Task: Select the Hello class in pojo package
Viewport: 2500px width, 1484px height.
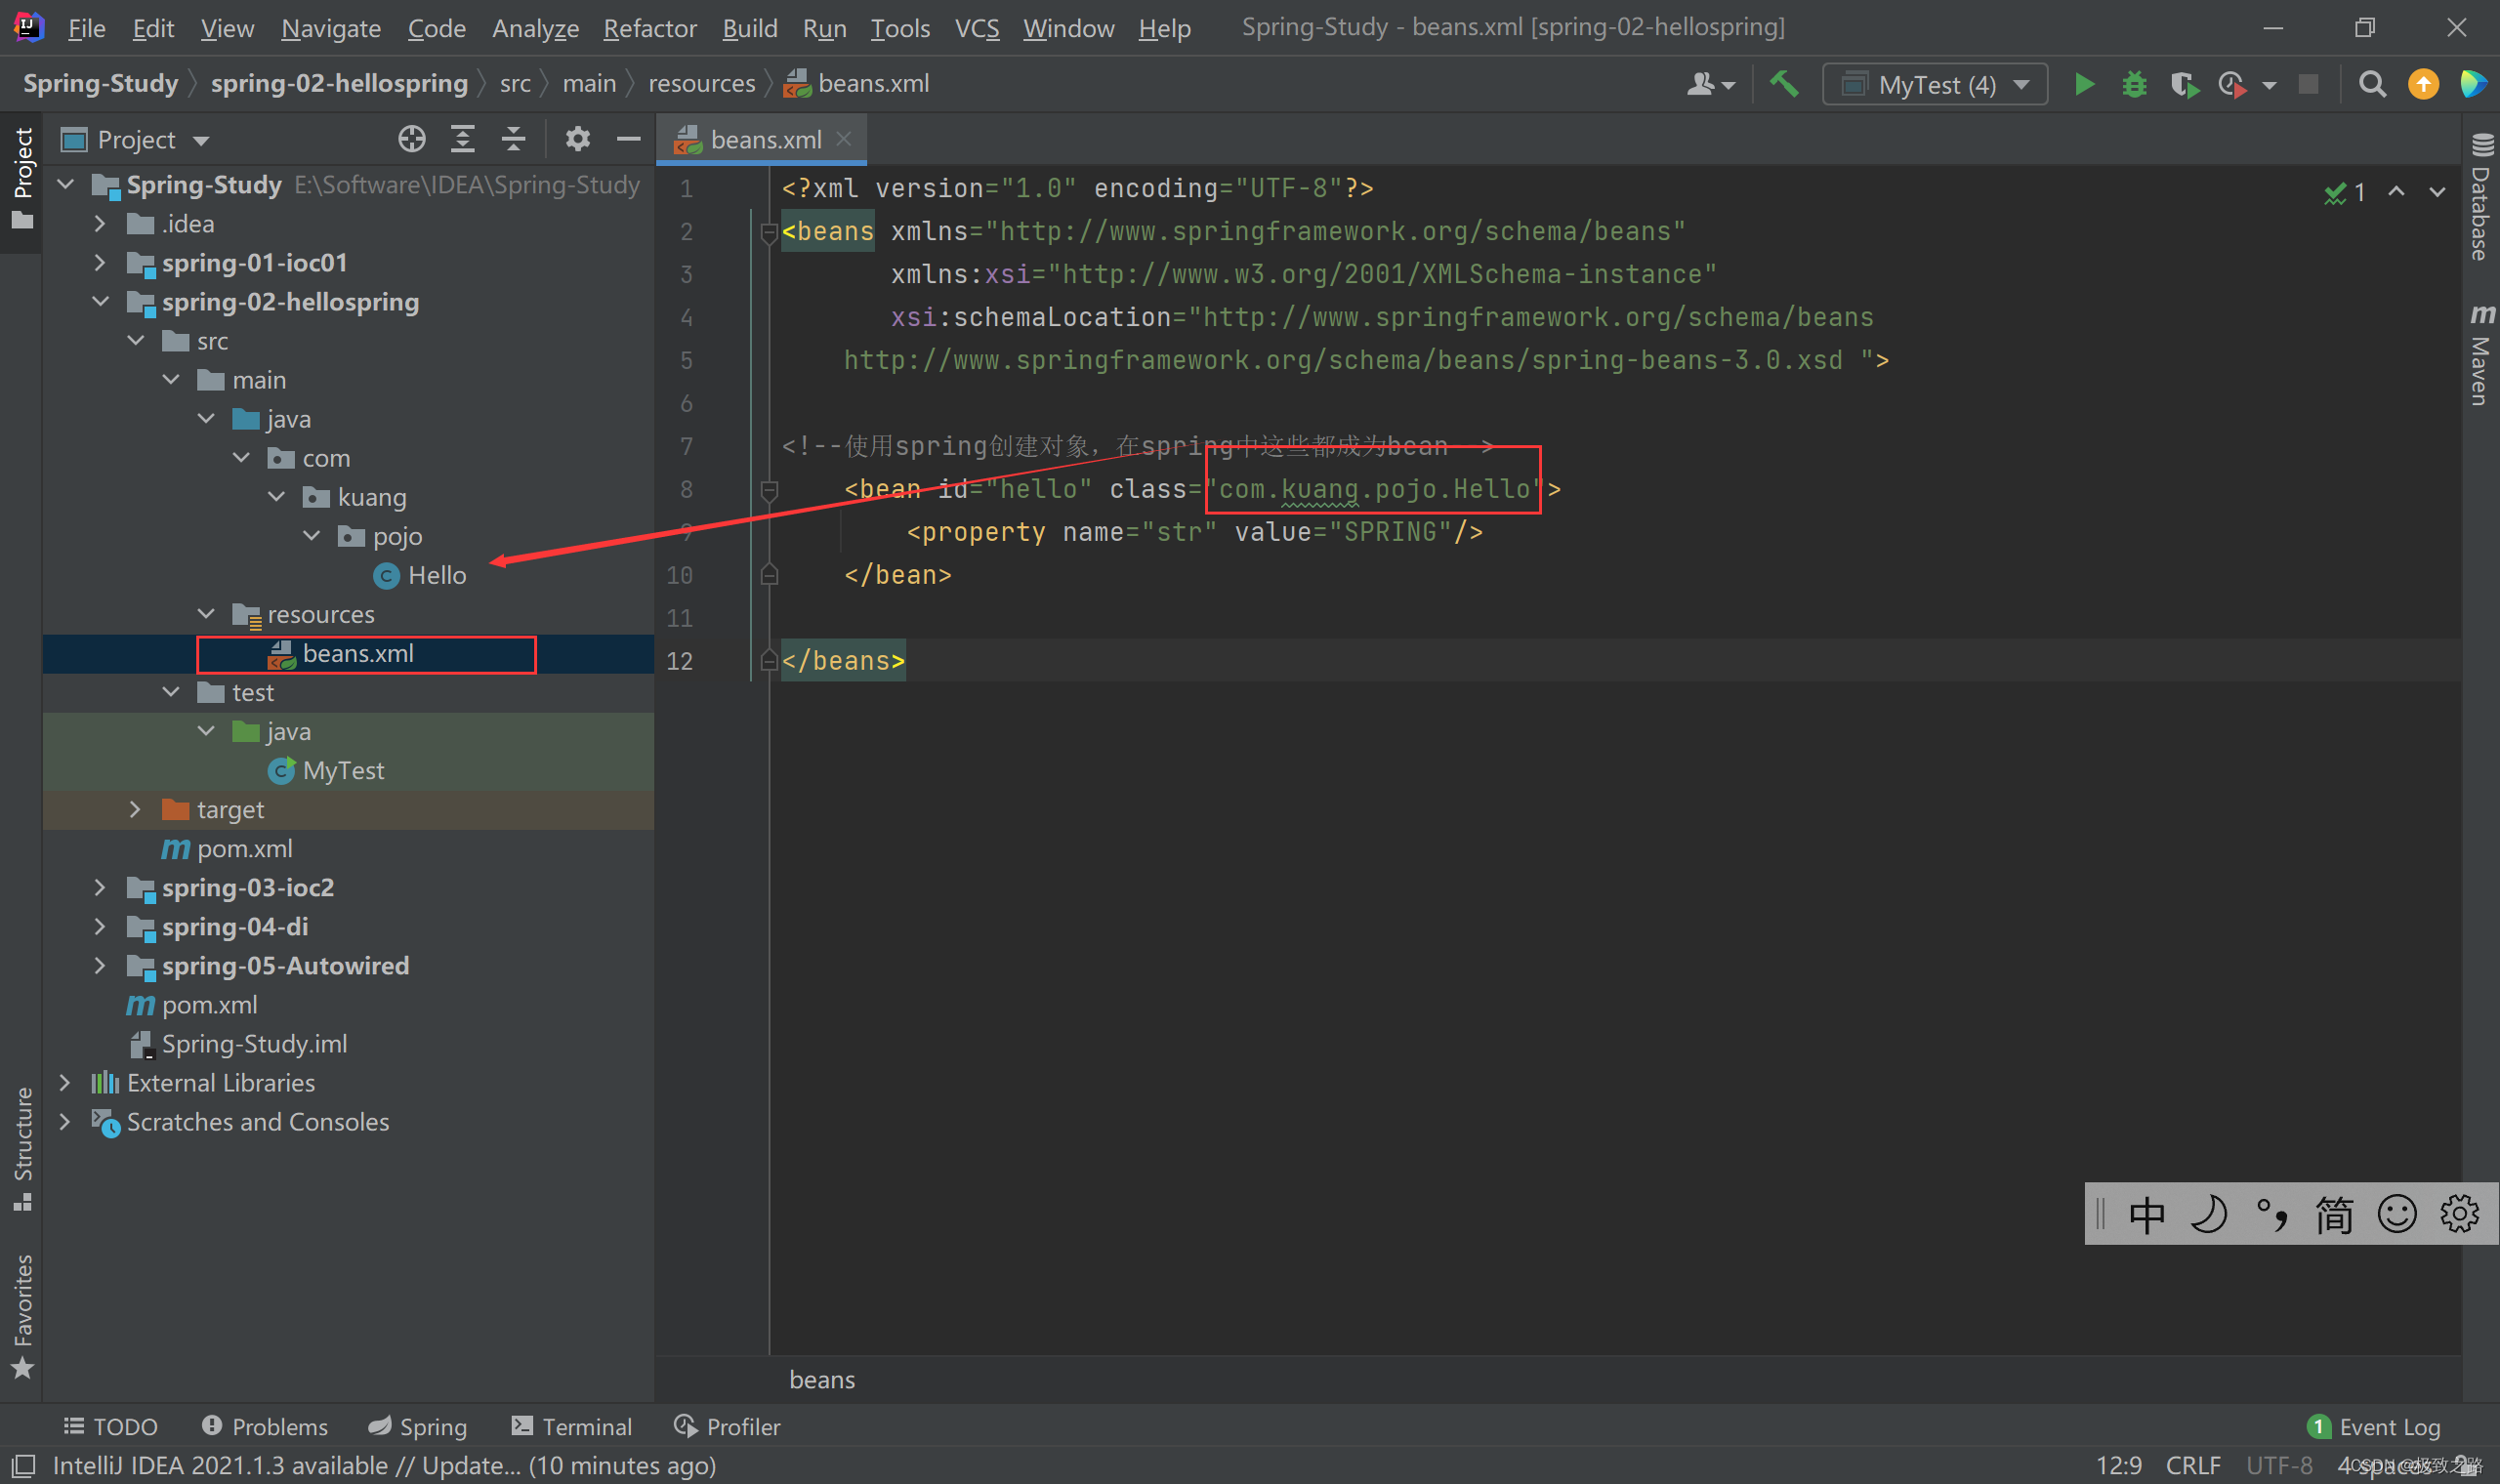Action: point(437,574)
